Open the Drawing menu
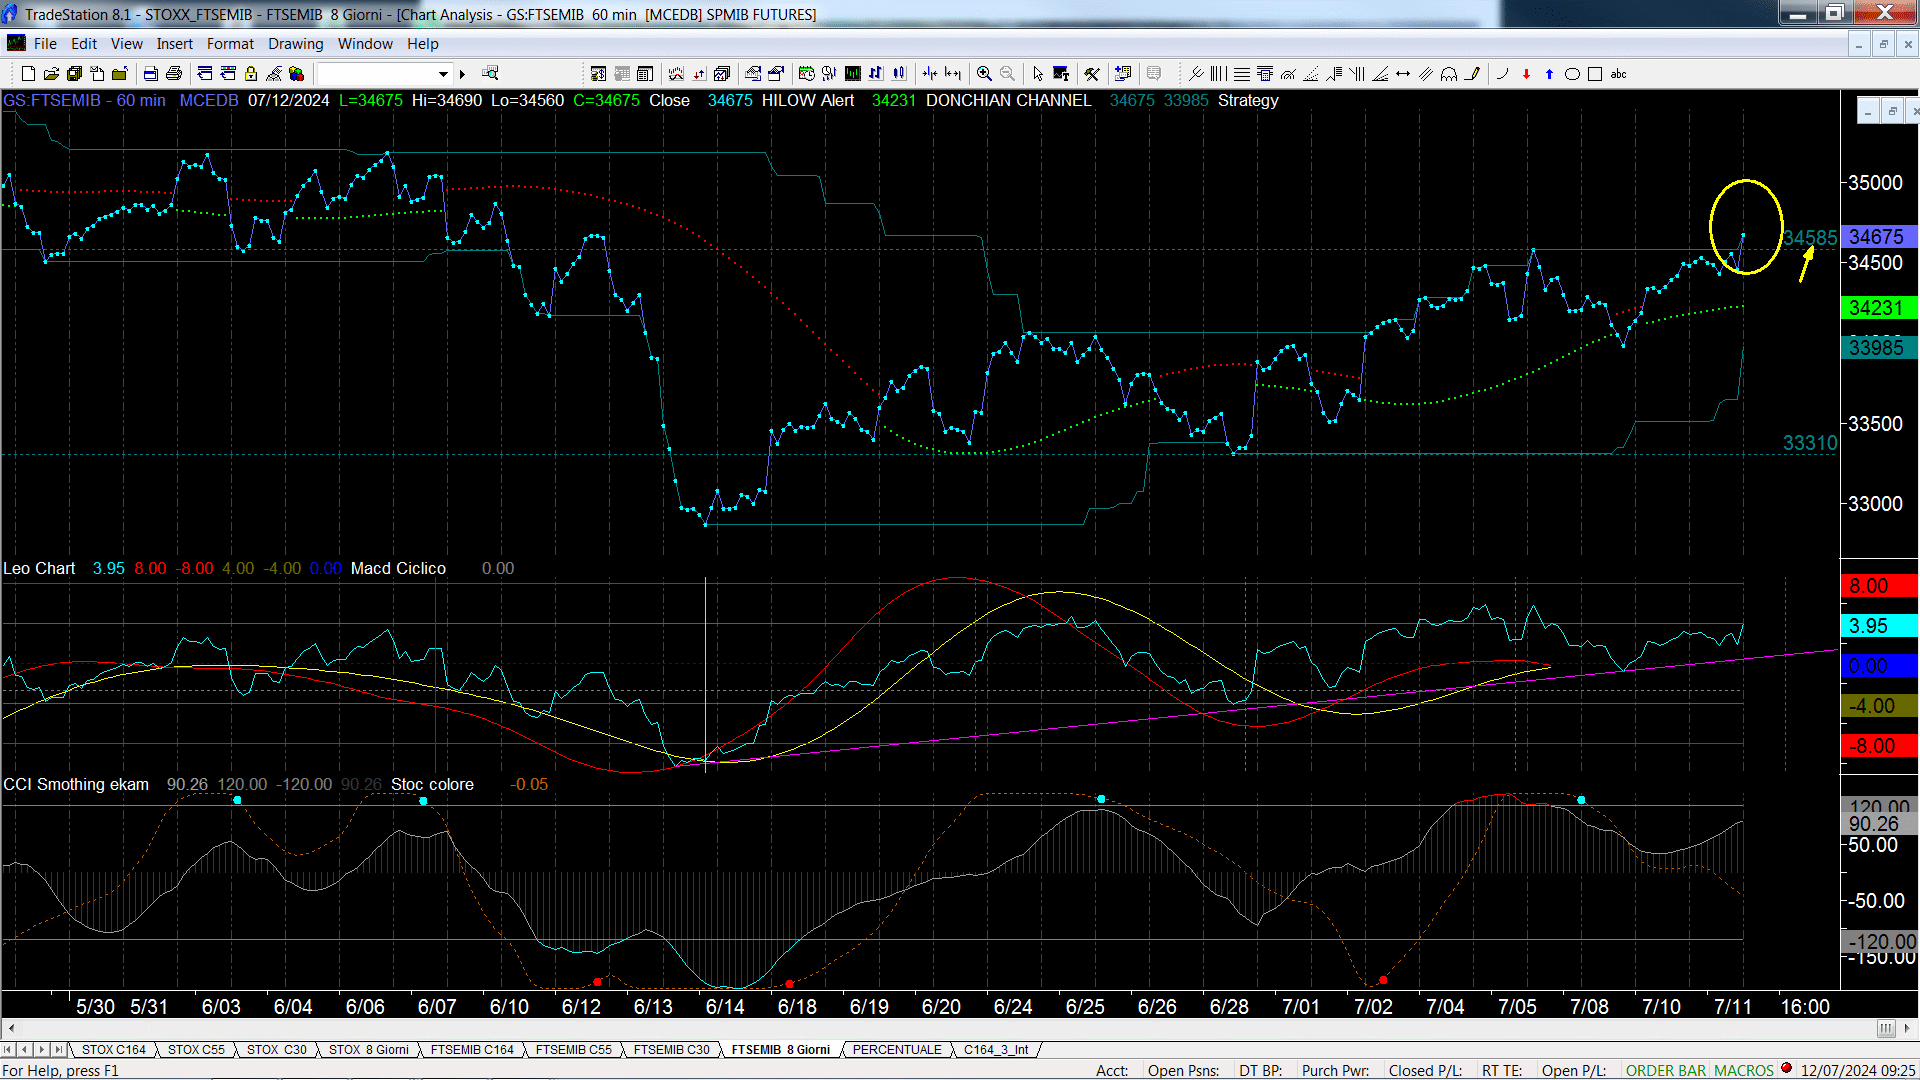 [x=295, y=43]
